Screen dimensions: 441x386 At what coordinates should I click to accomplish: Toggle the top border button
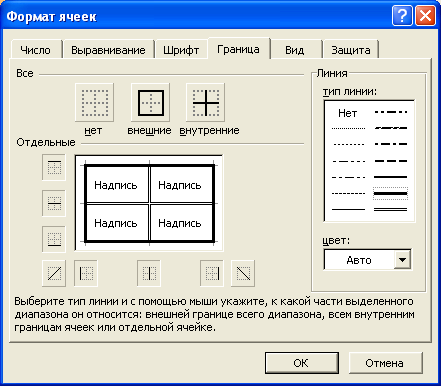[54, 167]
